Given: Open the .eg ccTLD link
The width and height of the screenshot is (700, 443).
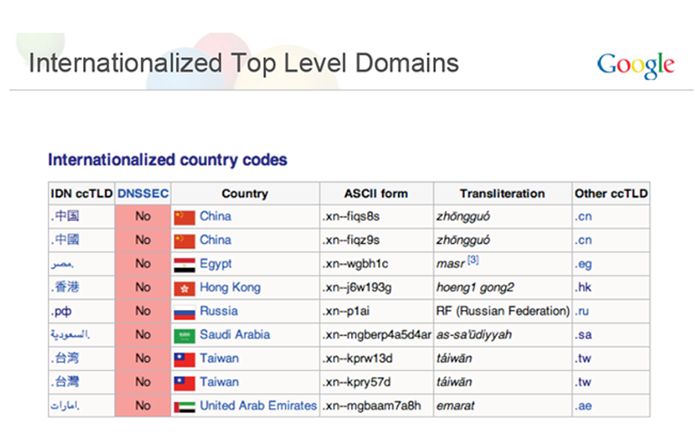Looking at the screenshot, I should point(583,264).
